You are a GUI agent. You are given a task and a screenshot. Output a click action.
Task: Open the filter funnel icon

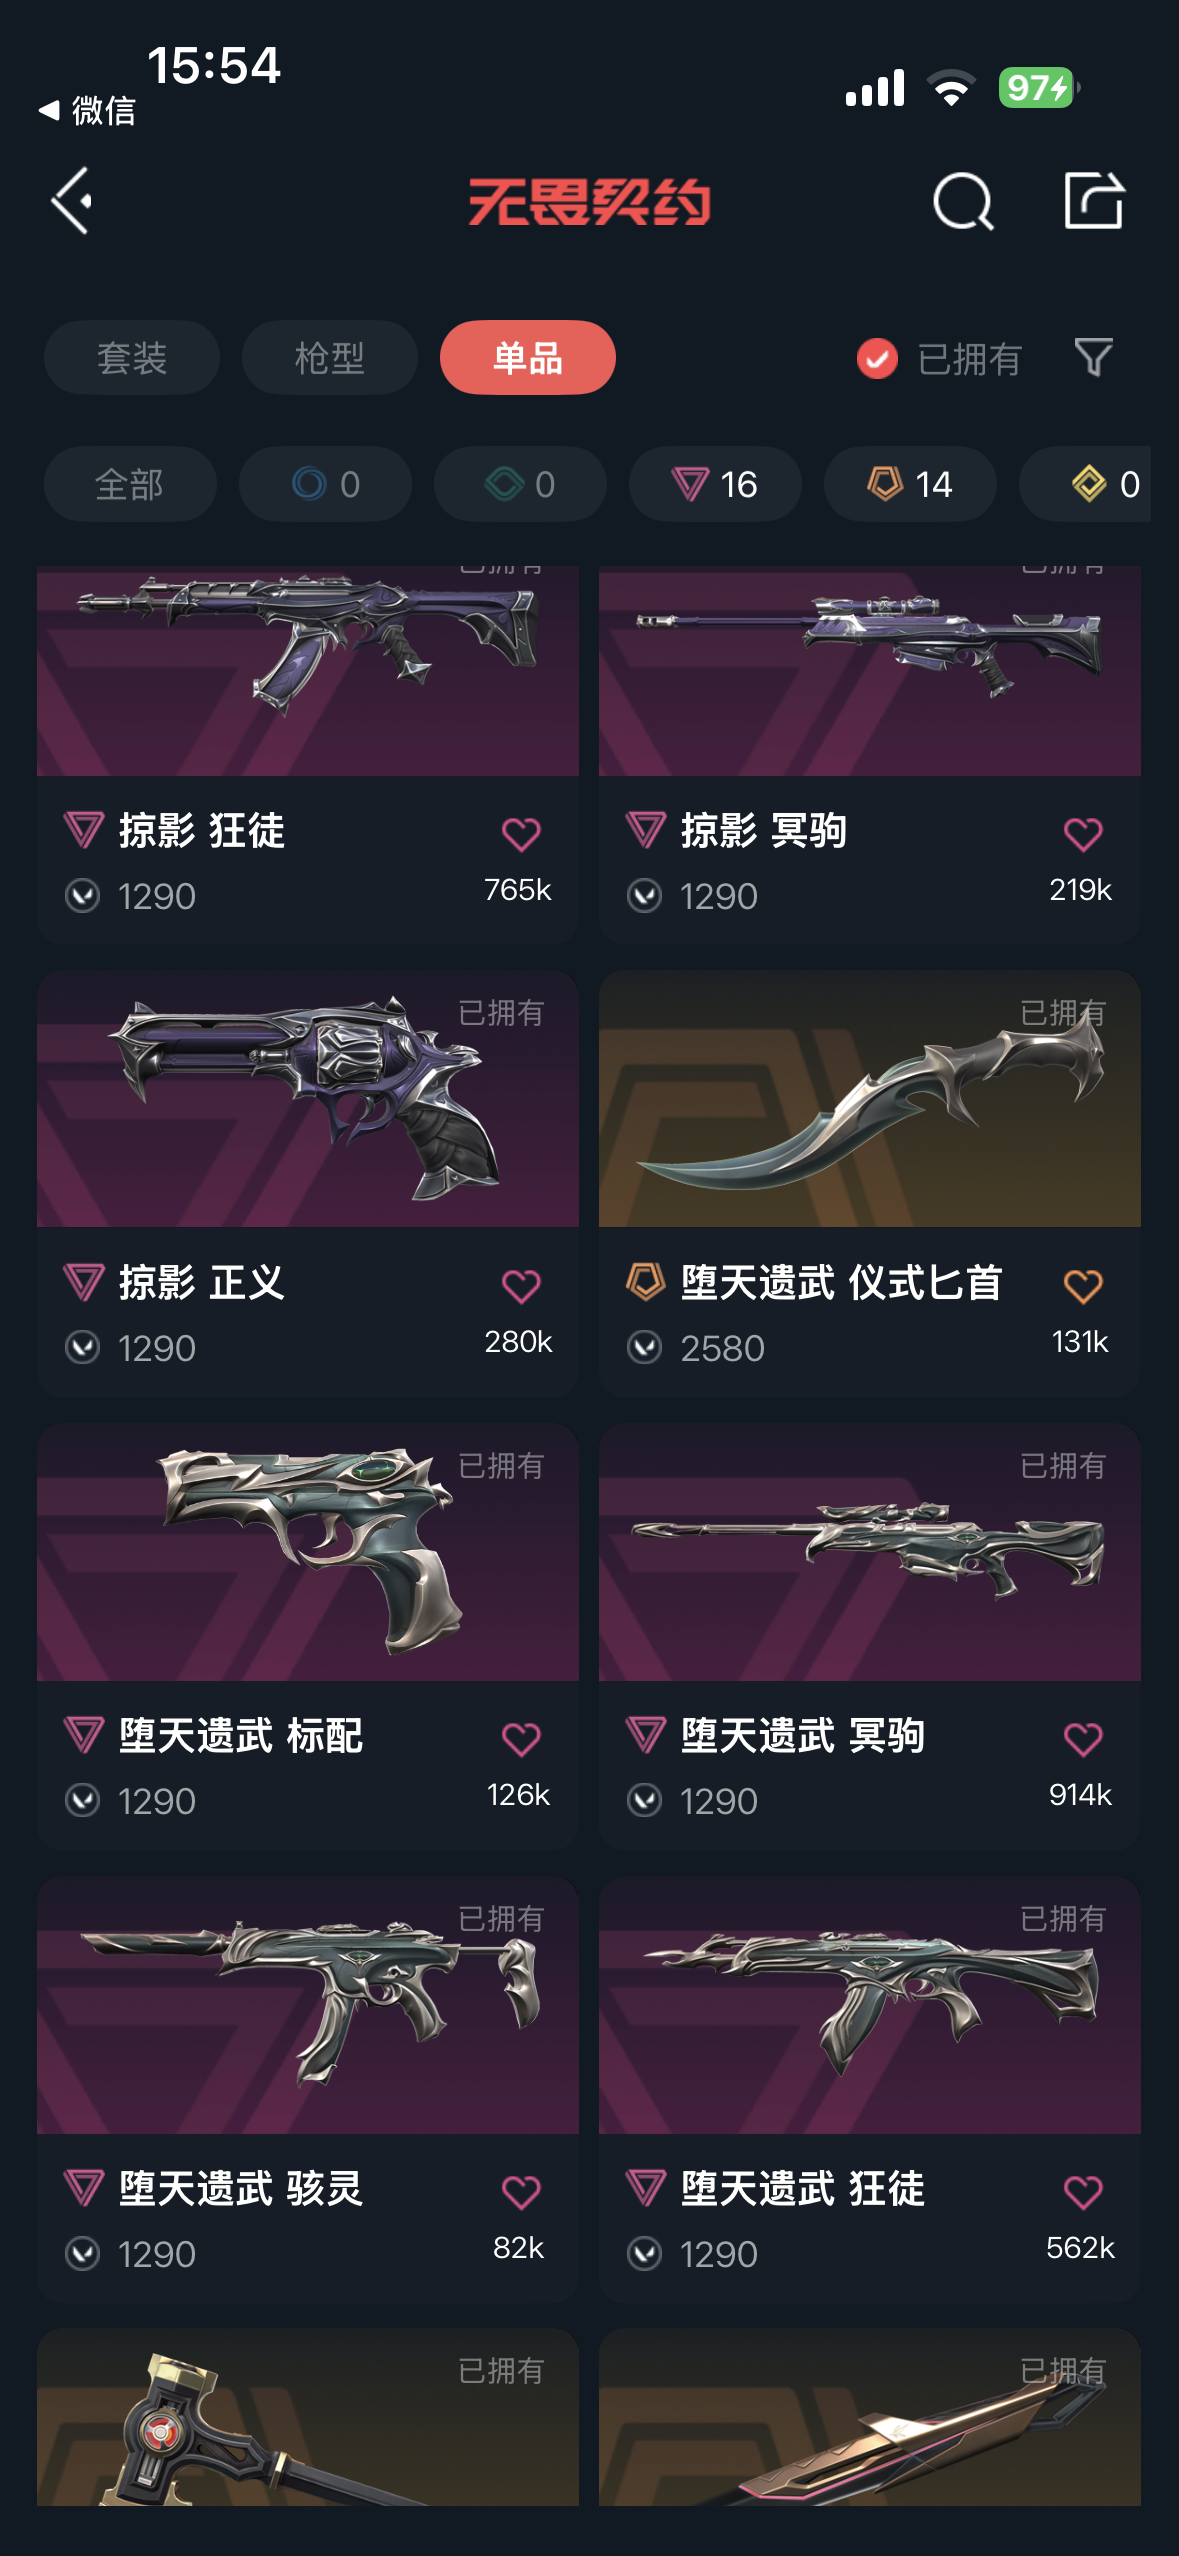click(1093, 357)
